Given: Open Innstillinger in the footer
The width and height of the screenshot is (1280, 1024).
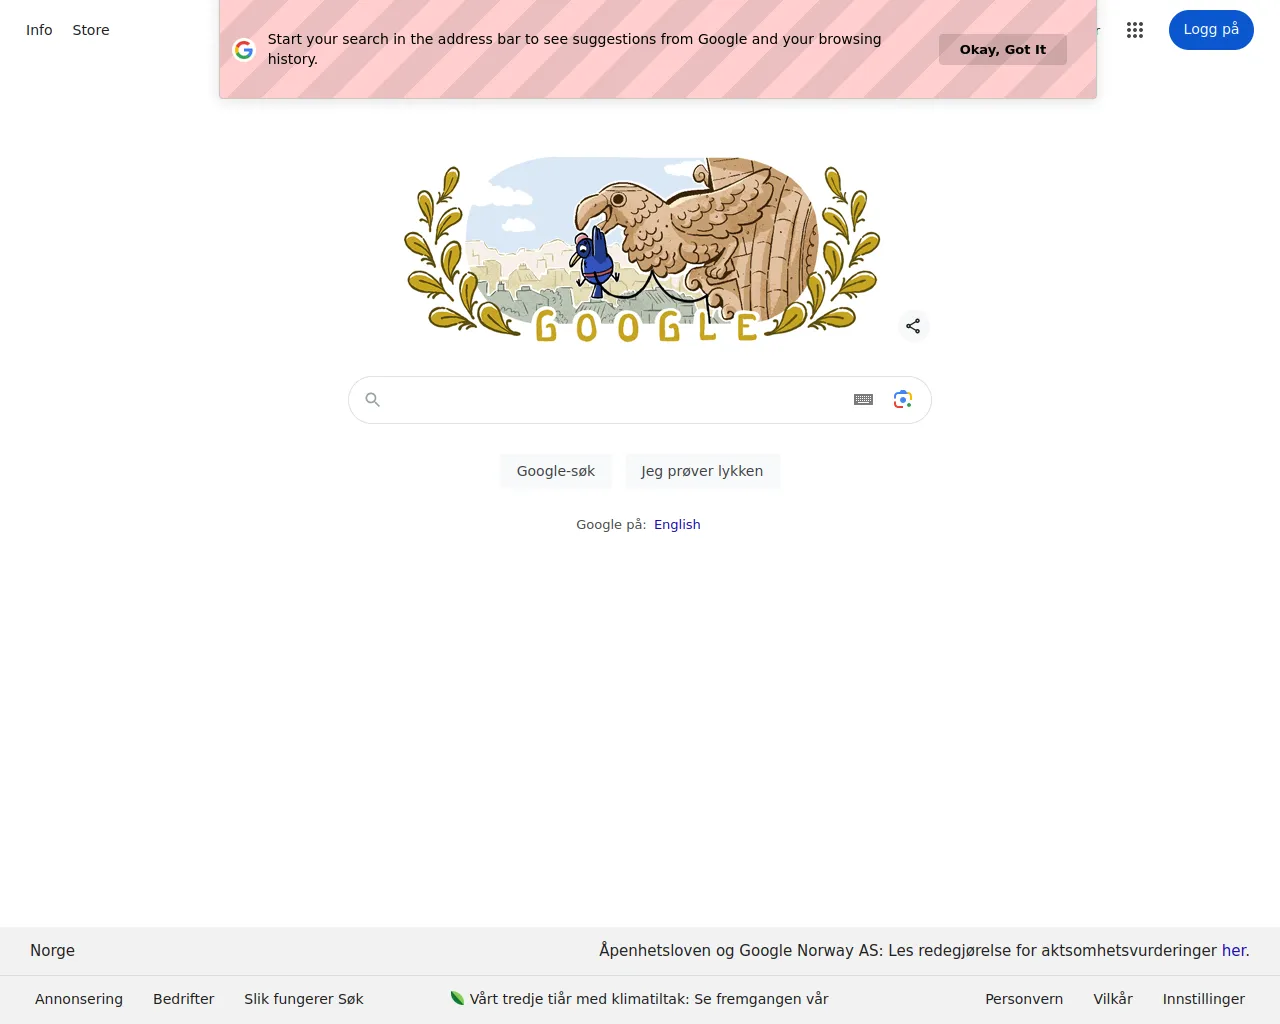Looking at the screenshot, I should point(1203,999).
